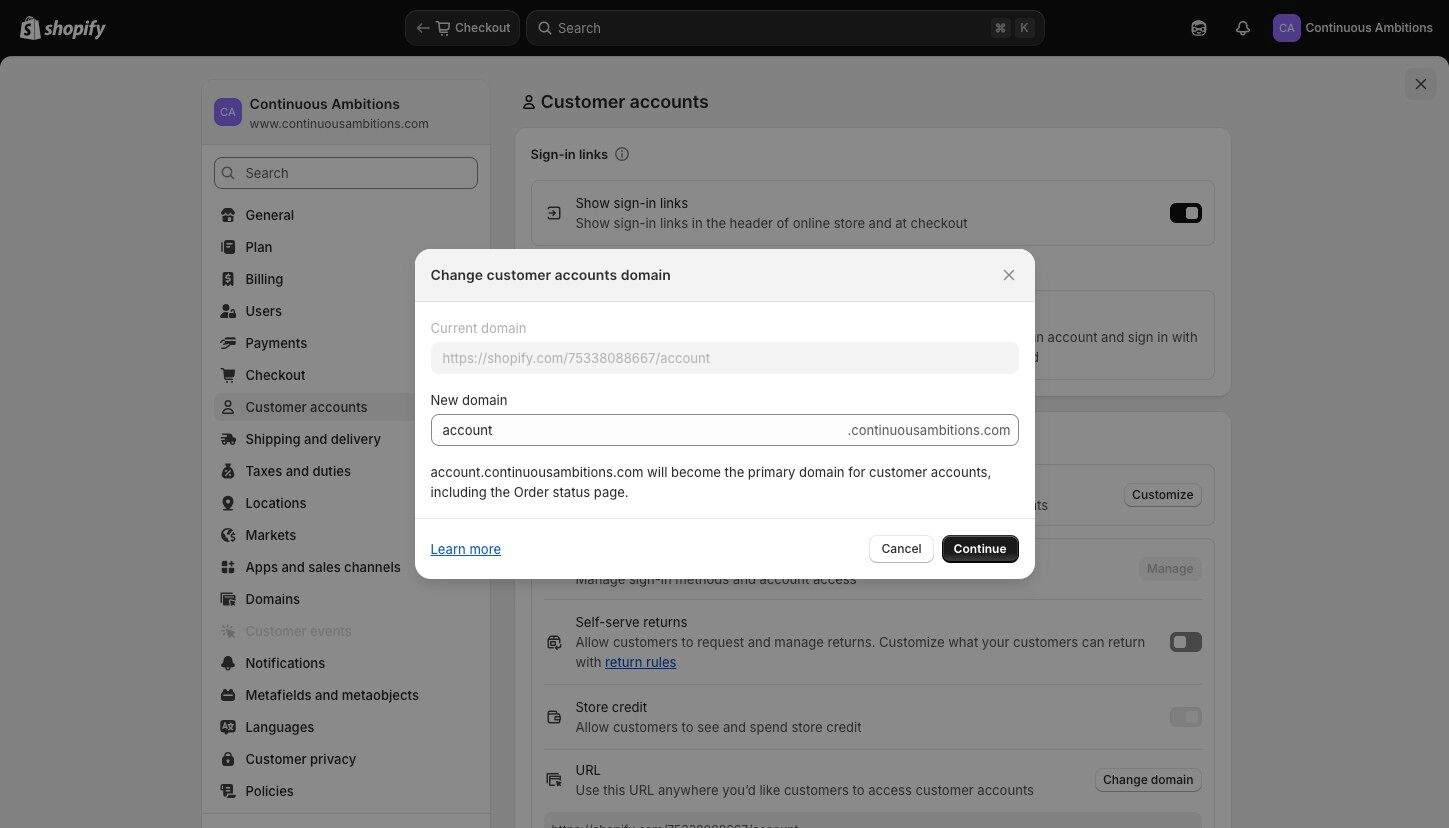Select Payments in settings sidebar
This screenshot has width=1449, height=828.
(276, 343)
